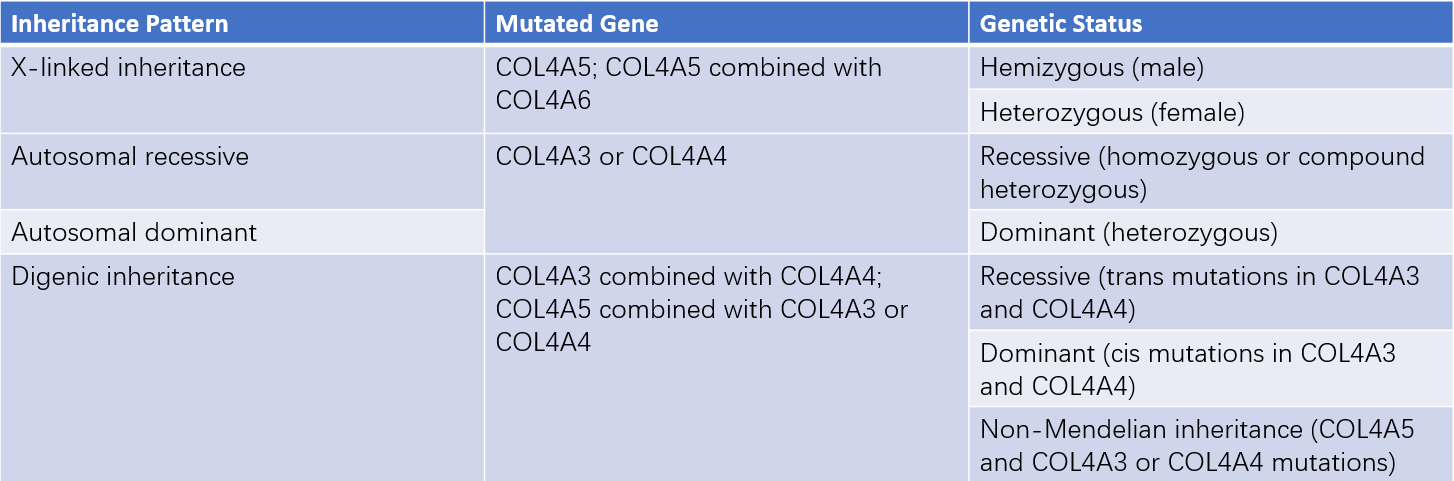The height and width of the screenshot is (481, 1454).
Task: Click 'and COL4A3 or COL4A4 mutations)' text
Action: click(x=1188, y=462)
